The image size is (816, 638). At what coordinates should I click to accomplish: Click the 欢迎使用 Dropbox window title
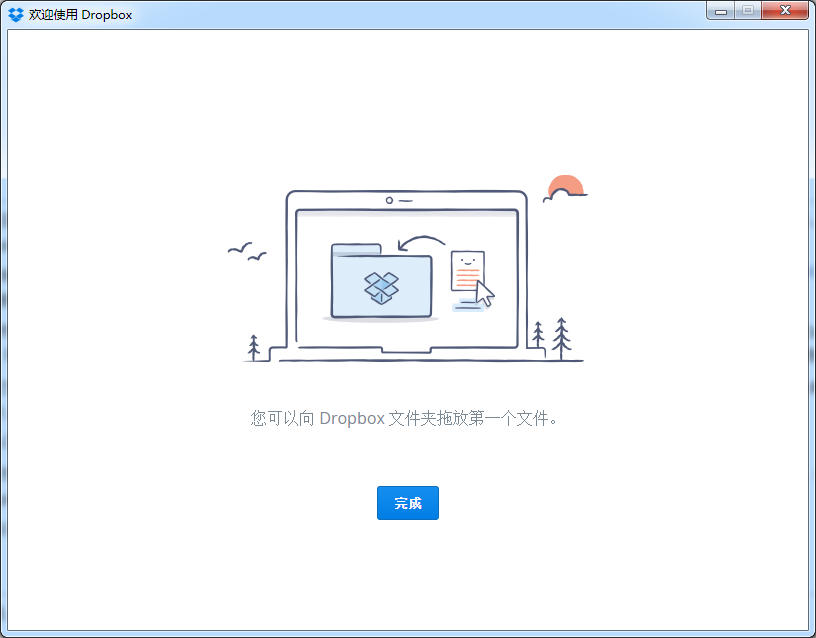pyautogui.click(x=80, y=15)
